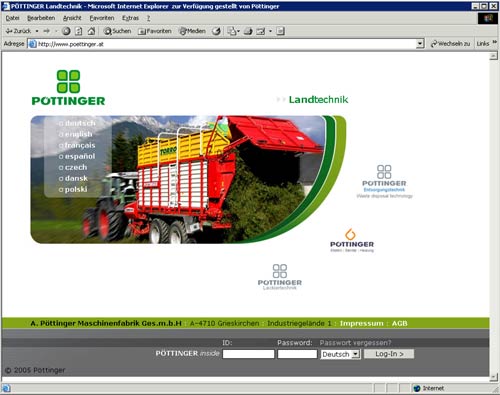Open the Favoriten toolbar button
Screen dimensions: 500x395
point(155,31)
